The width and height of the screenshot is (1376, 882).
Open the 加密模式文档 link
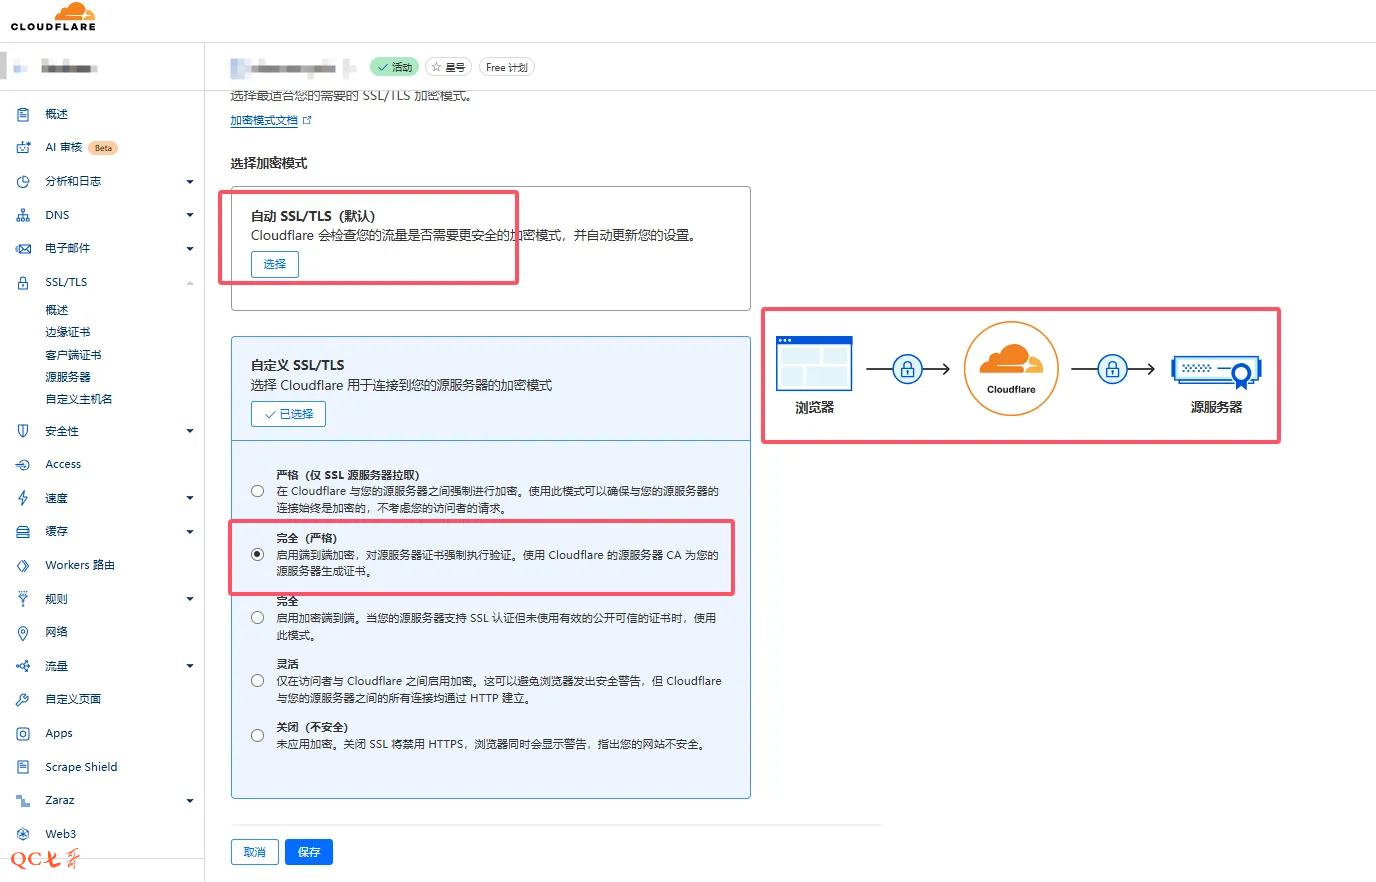point(265,120)
